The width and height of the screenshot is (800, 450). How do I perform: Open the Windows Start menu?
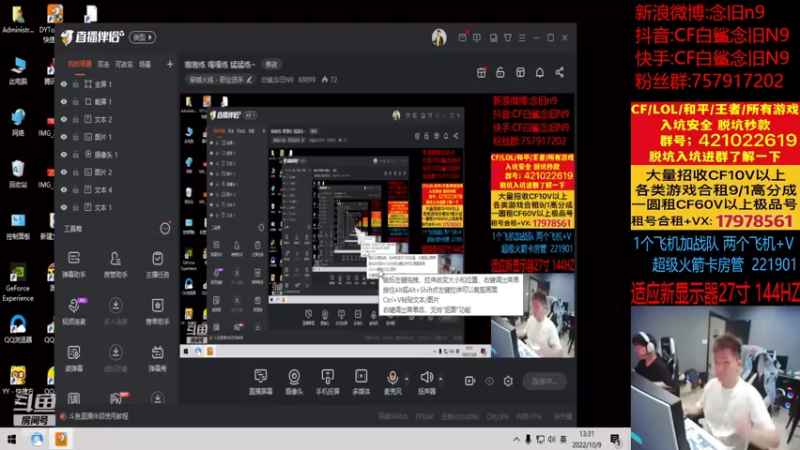[11, 439]
